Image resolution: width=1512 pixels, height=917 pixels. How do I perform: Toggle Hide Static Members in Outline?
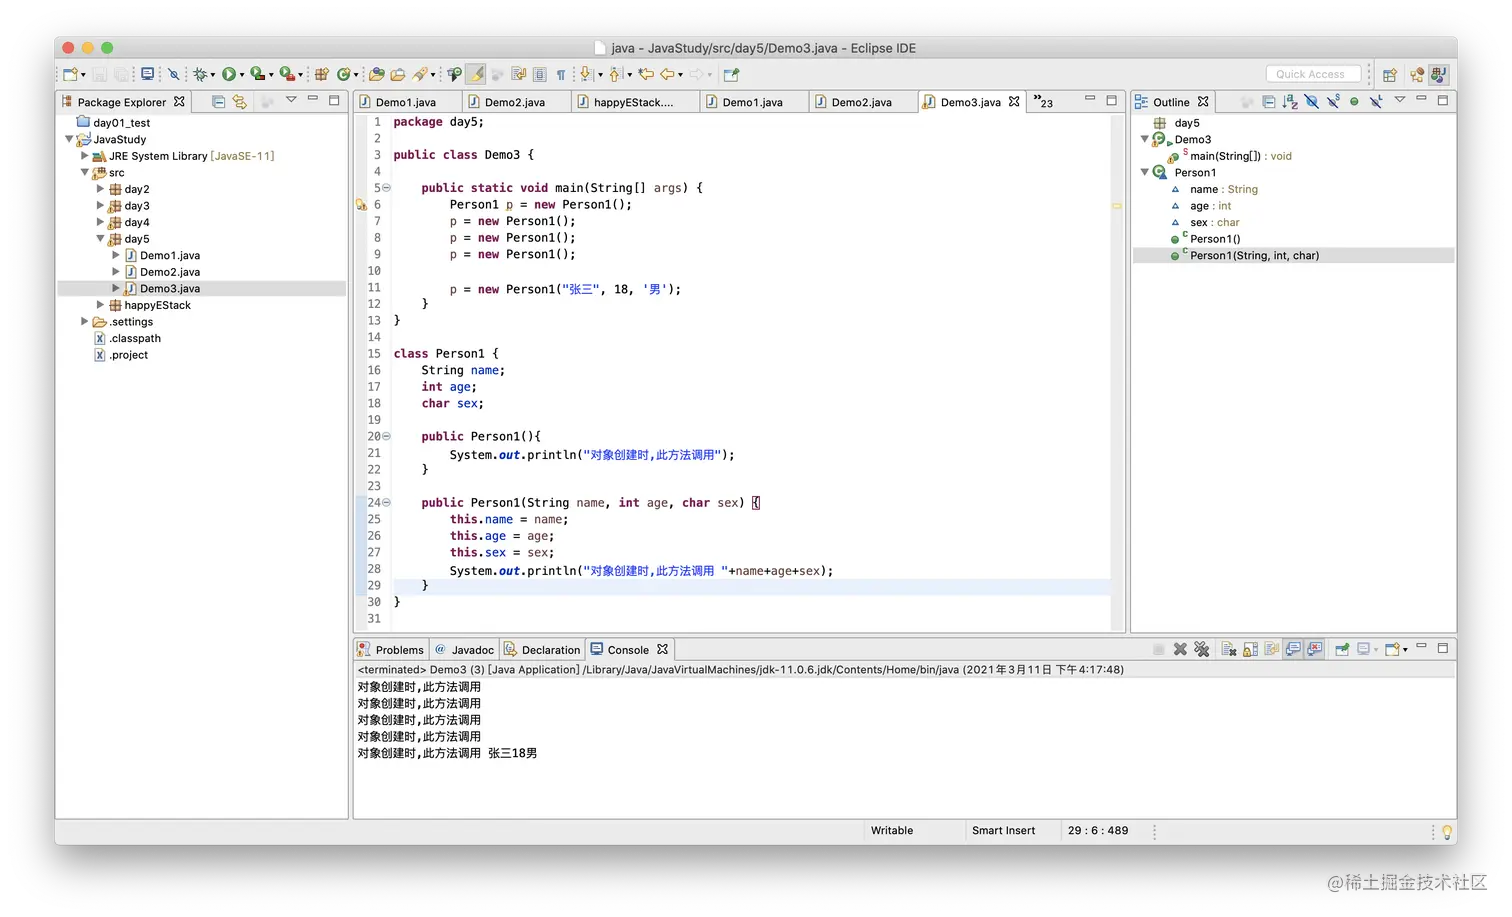point(1333,101)
